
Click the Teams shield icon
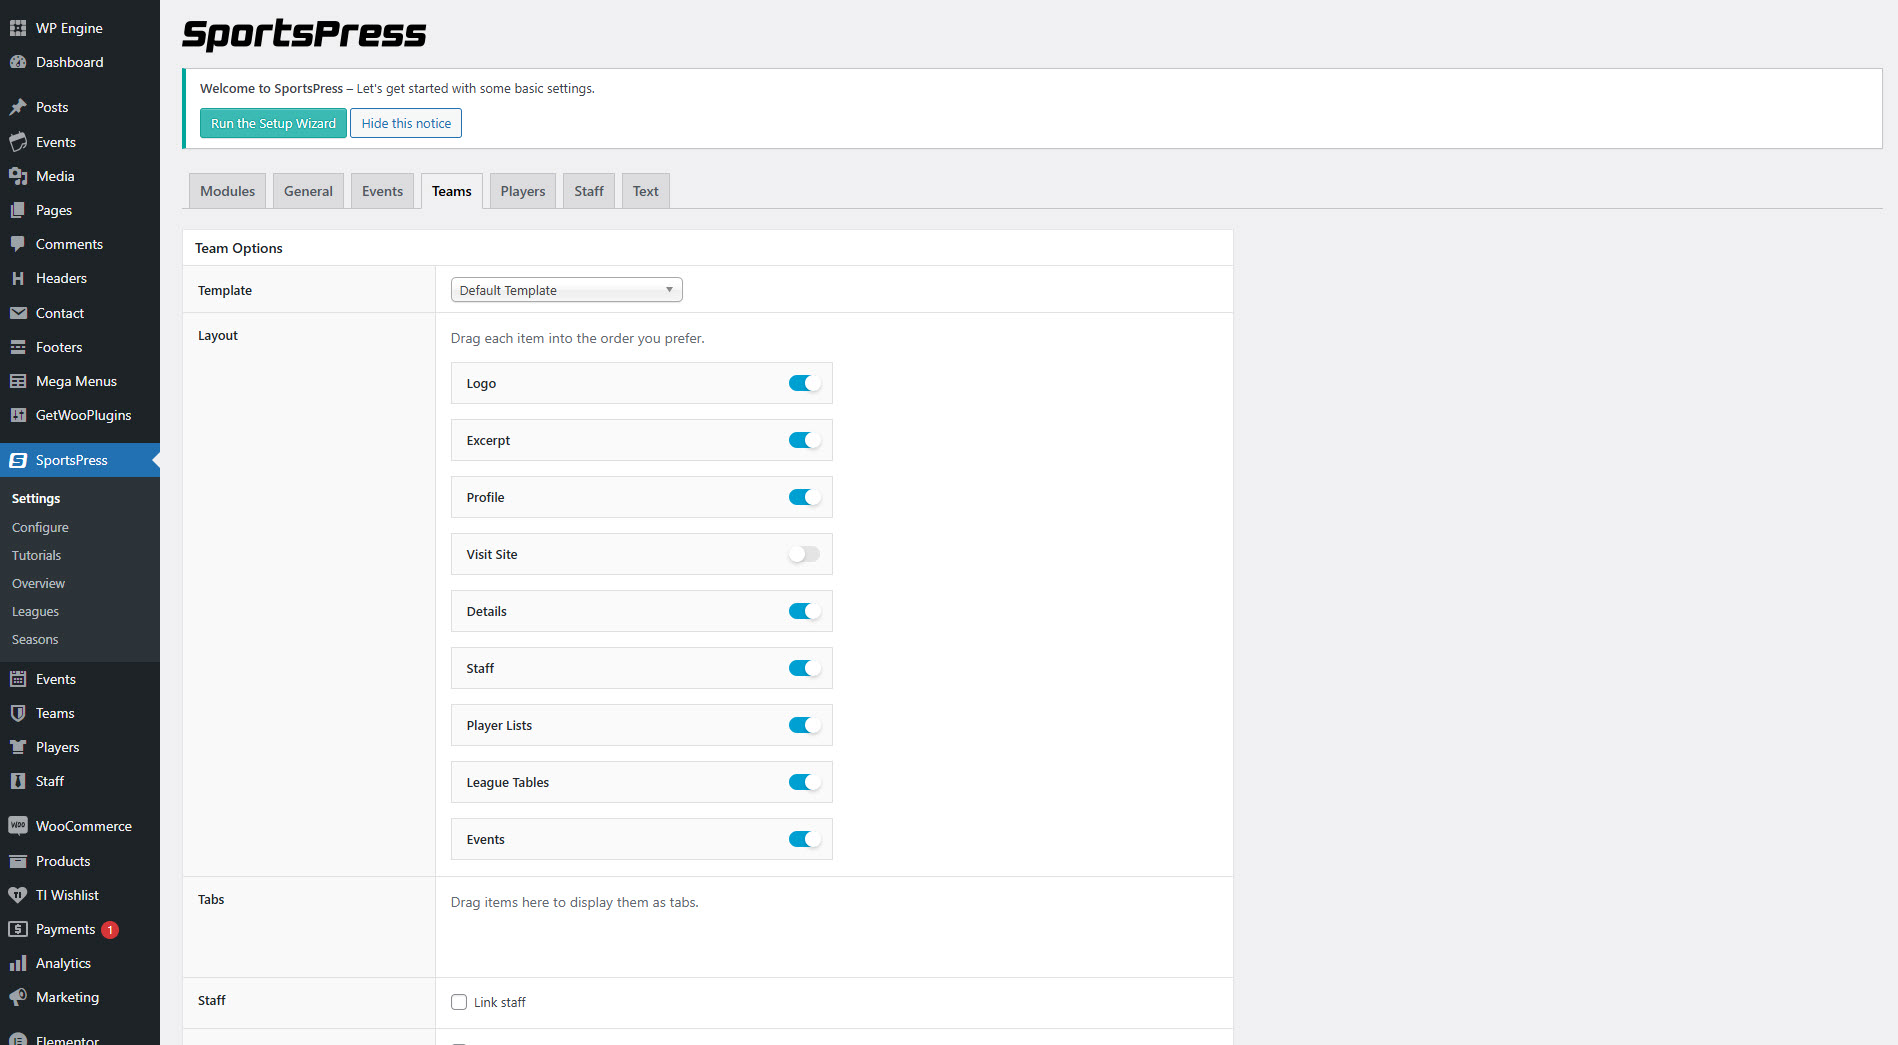[18, 713]
